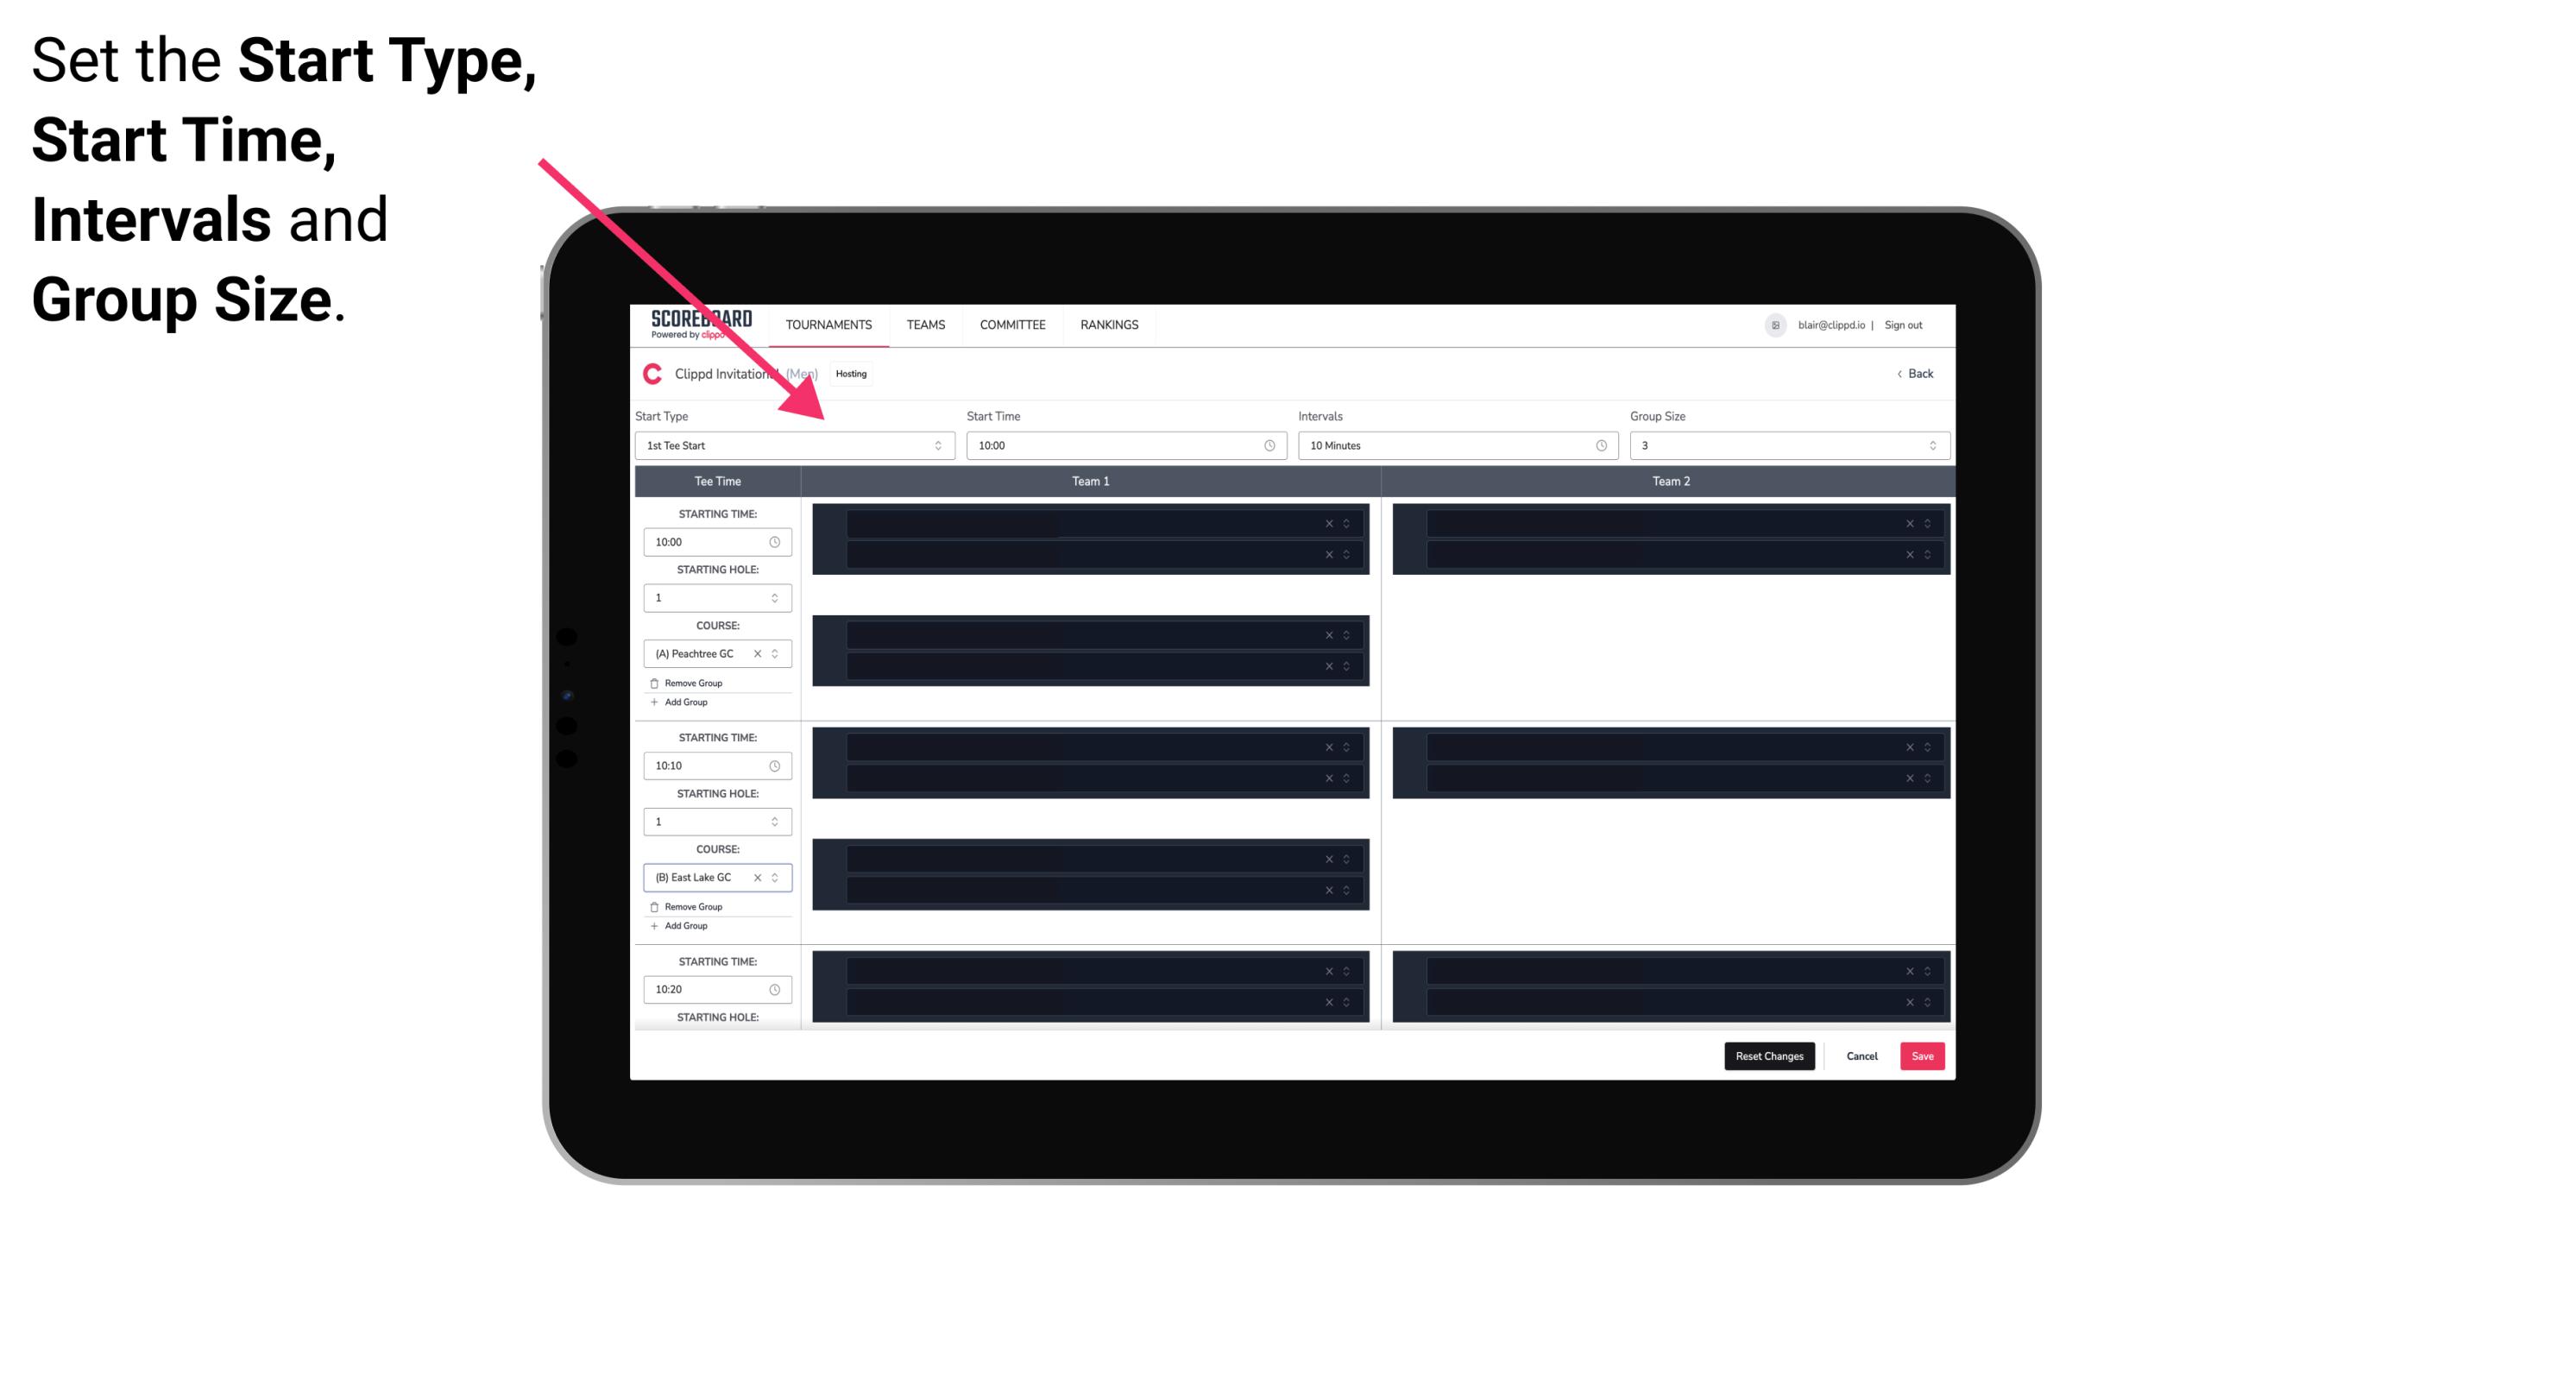This screenshot has width=2576, height=1386.
Task: Click the Reset Changes button
Action: (x=1769, y=1055)
